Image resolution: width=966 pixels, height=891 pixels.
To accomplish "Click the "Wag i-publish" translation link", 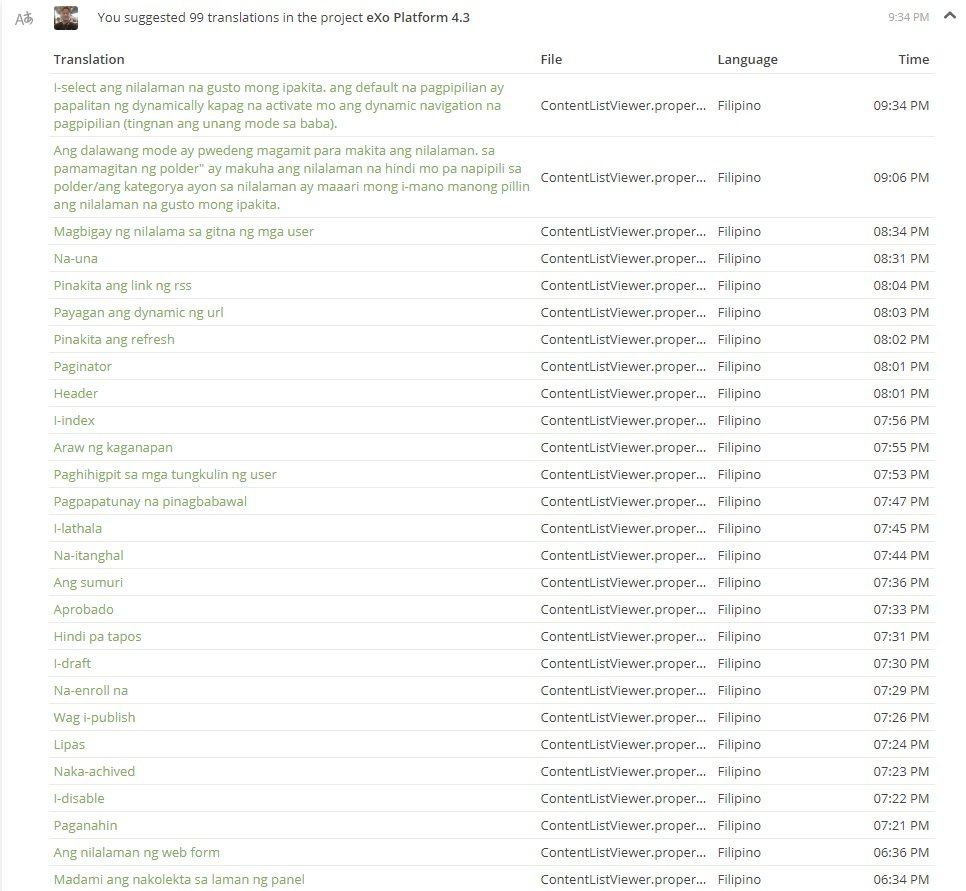I will 94,717.
